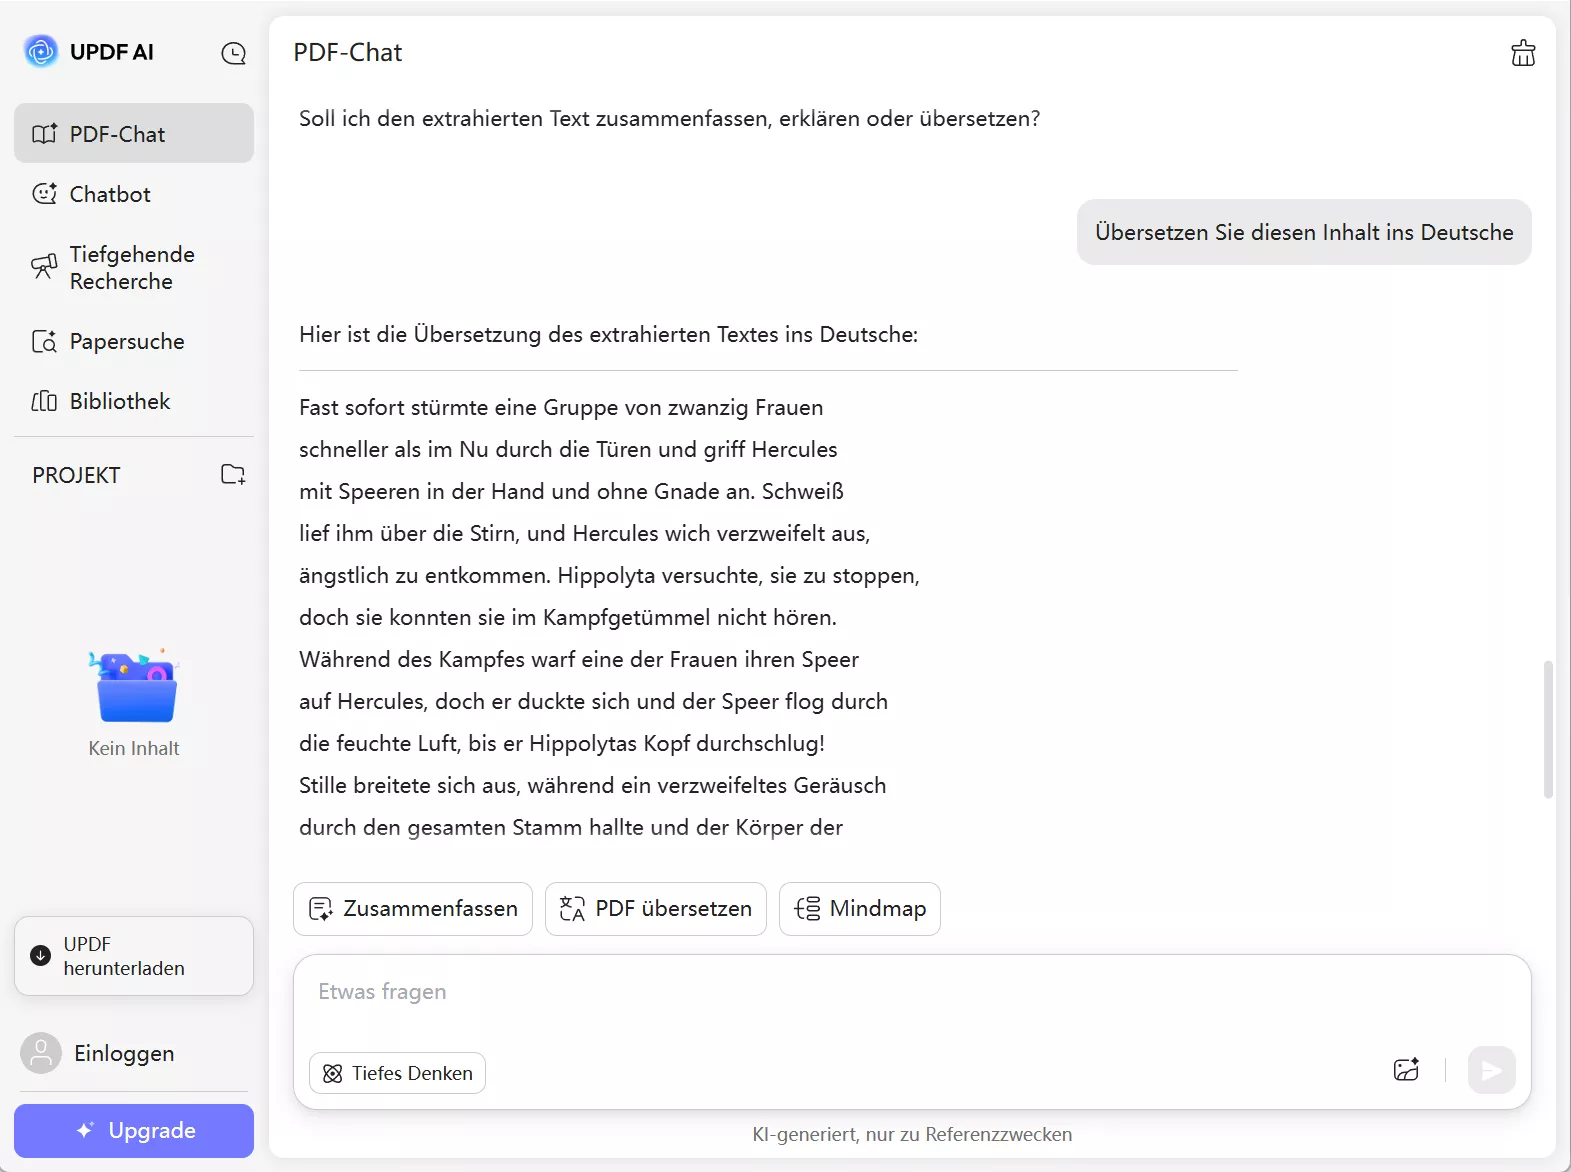Viewport: 1571px width, 1172px height.
Task: Open Tiefgehende Recherche section
Action: coord(134,267)
